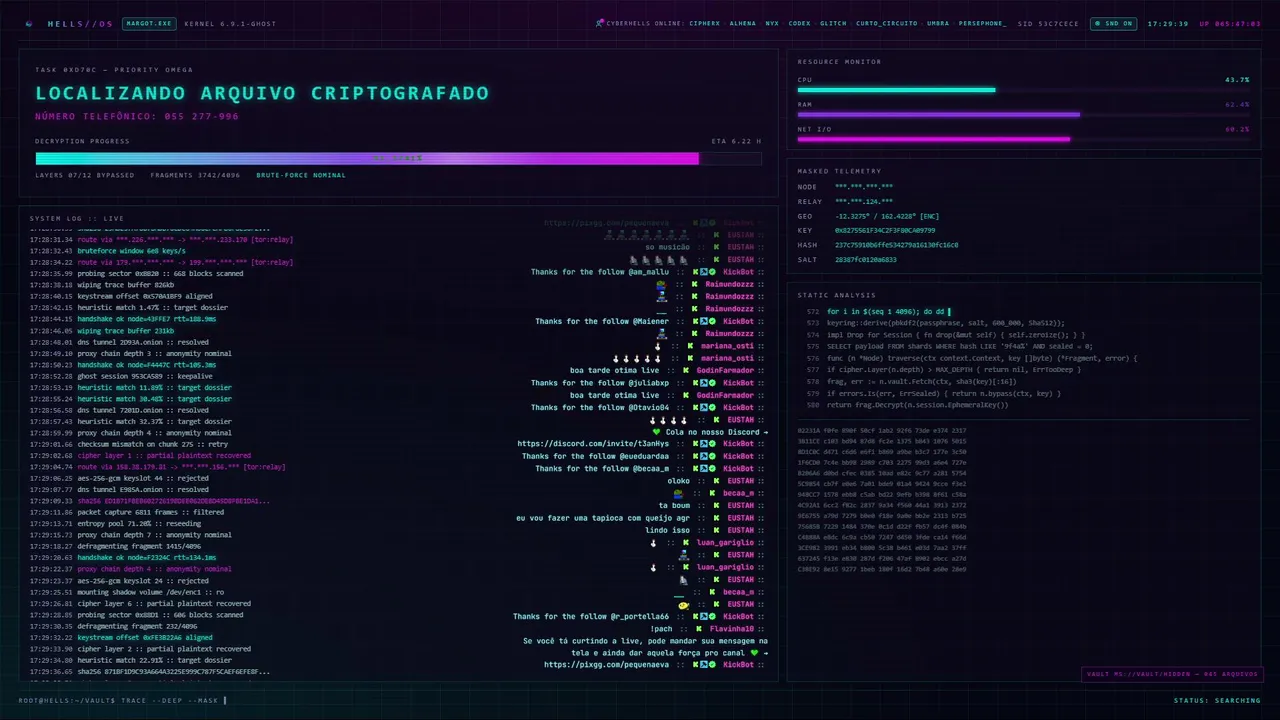Click the yellow emote above the @r_portella66 row
The image size is (1280, 720).
coord(684,604)
